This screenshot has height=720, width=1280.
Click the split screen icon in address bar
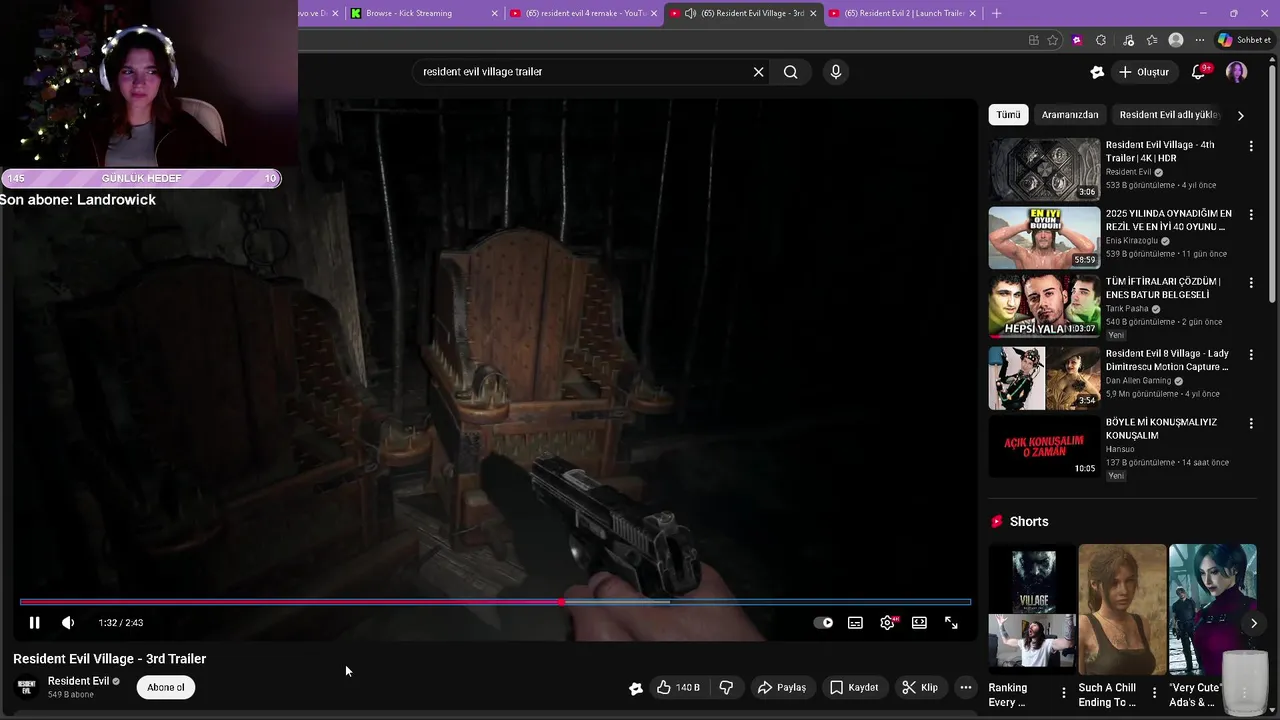[x=1033, y=40]
